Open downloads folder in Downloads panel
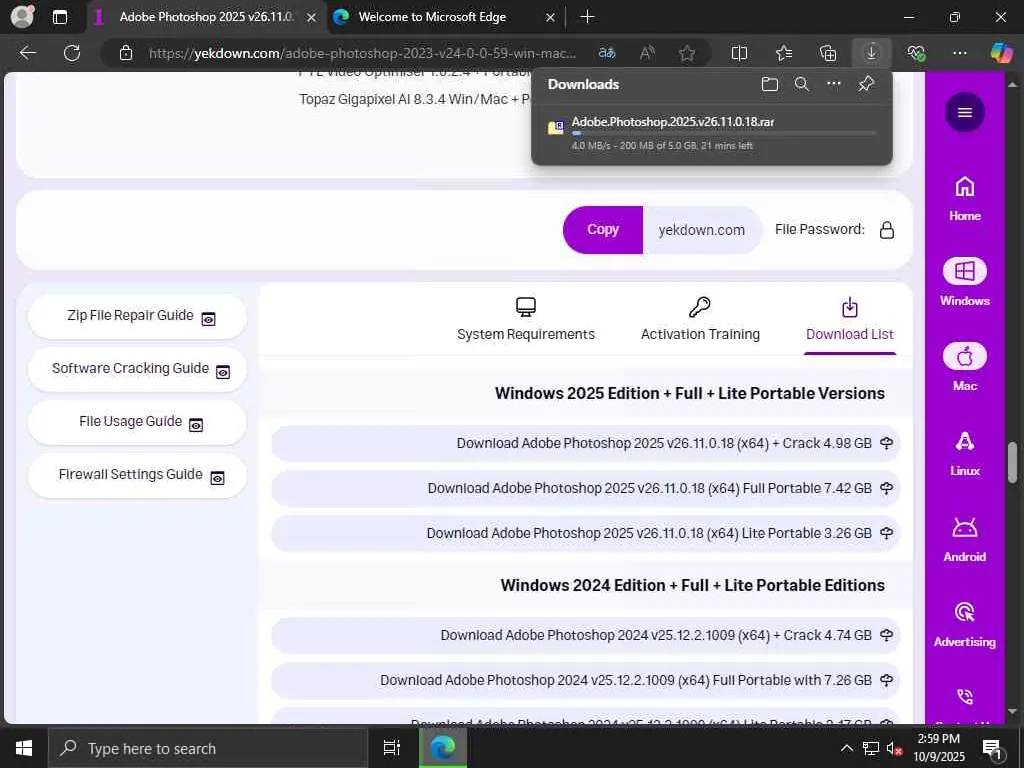This screenshot has width=1024, height=768. tap(770, 84)
